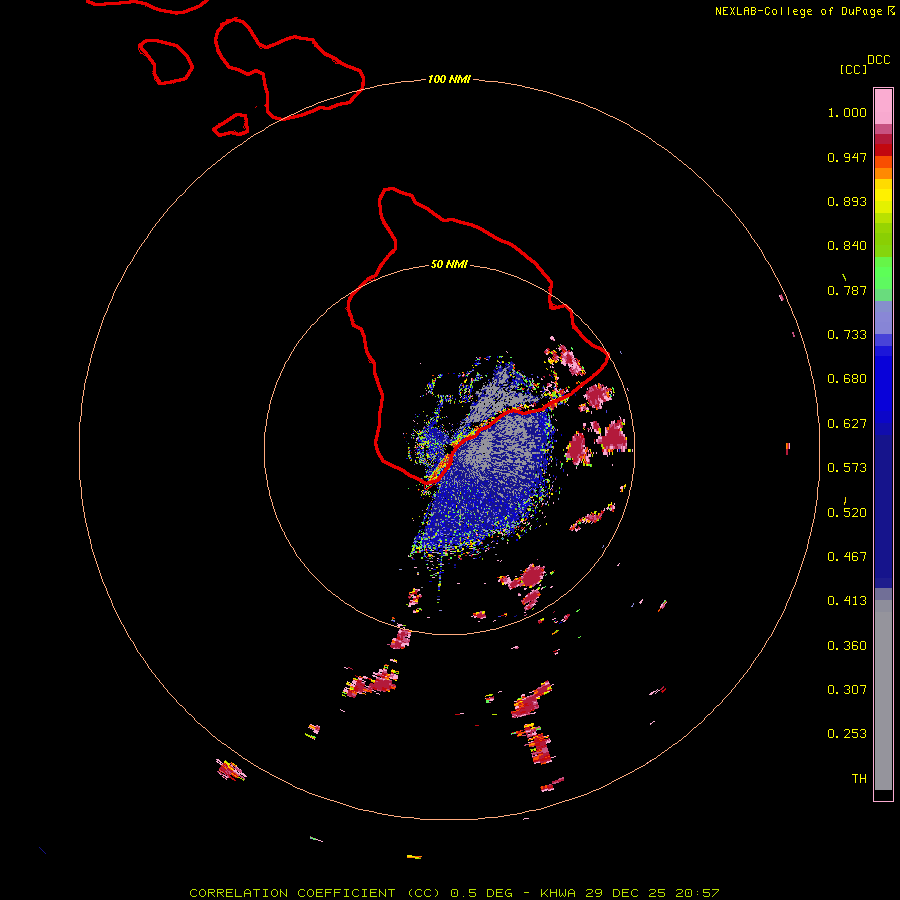This screenshot has width=900, height=900.
Task: Select the 1.000 scale value
Action: tap(847, 112)
